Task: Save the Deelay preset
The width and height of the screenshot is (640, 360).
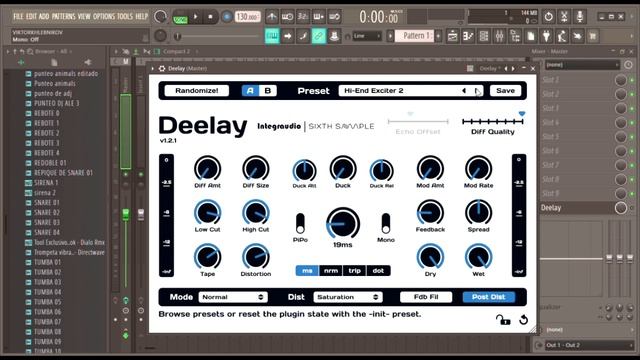Action: (505, 91)
